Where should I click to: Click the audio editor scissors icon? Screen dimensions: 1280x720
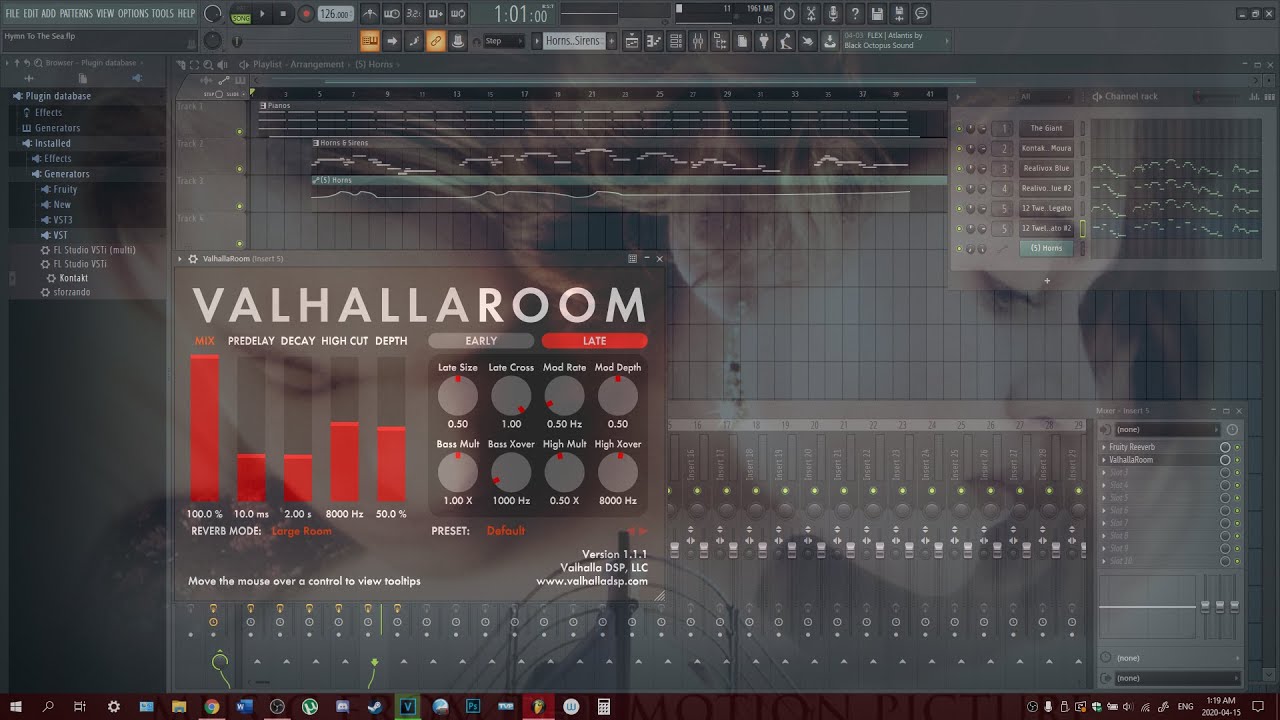(x=811, y=14)
